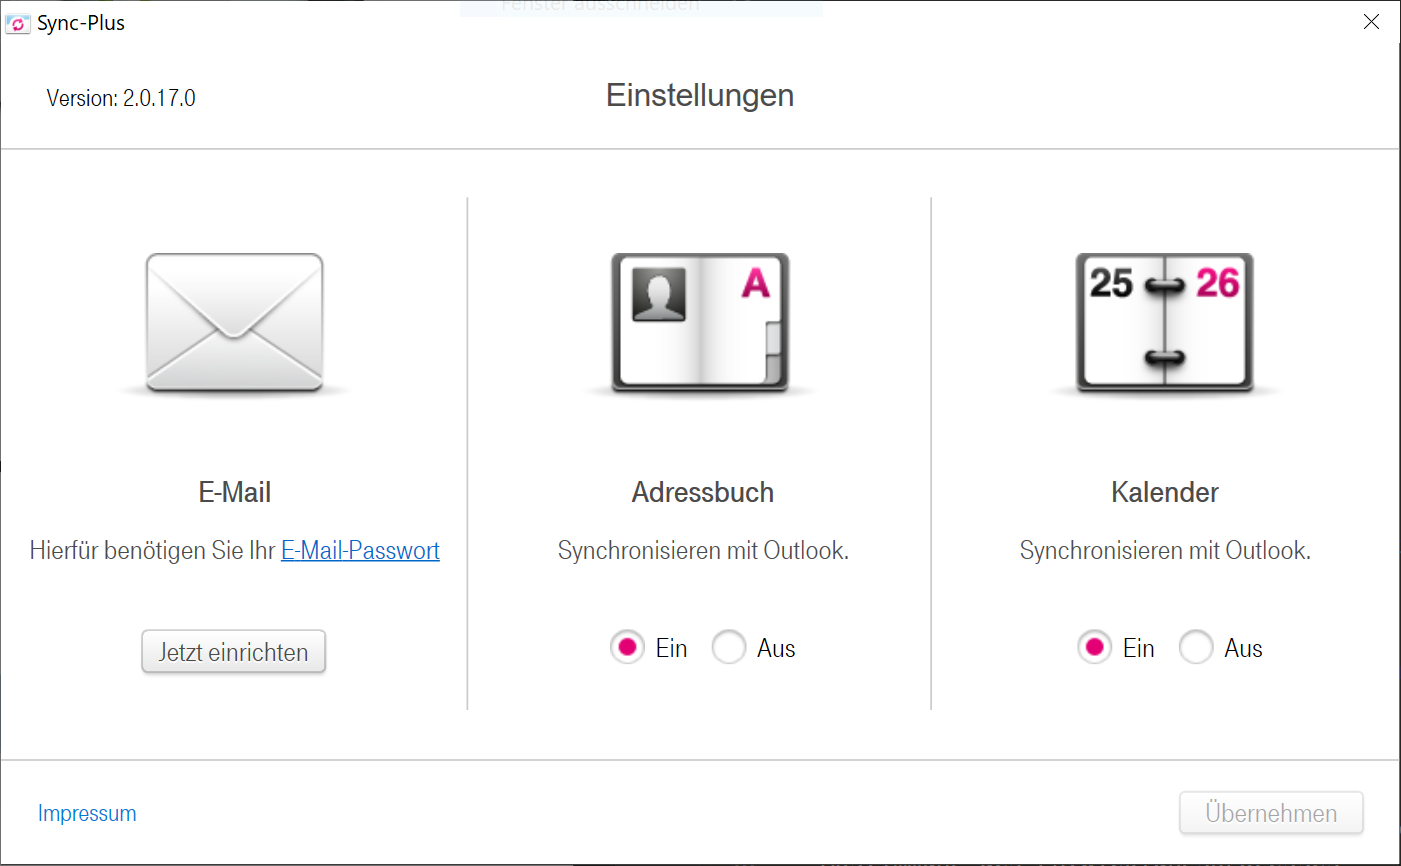Open the E-Mail-Passwort link

360,551
